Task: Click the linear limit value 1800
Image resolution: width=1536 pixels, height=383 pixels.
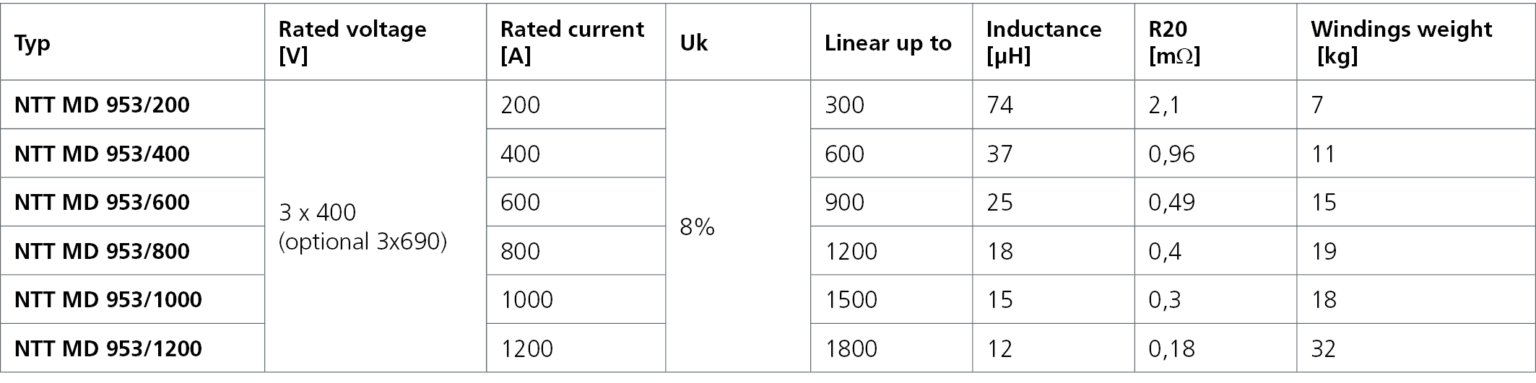Action: tap(851, 349)
